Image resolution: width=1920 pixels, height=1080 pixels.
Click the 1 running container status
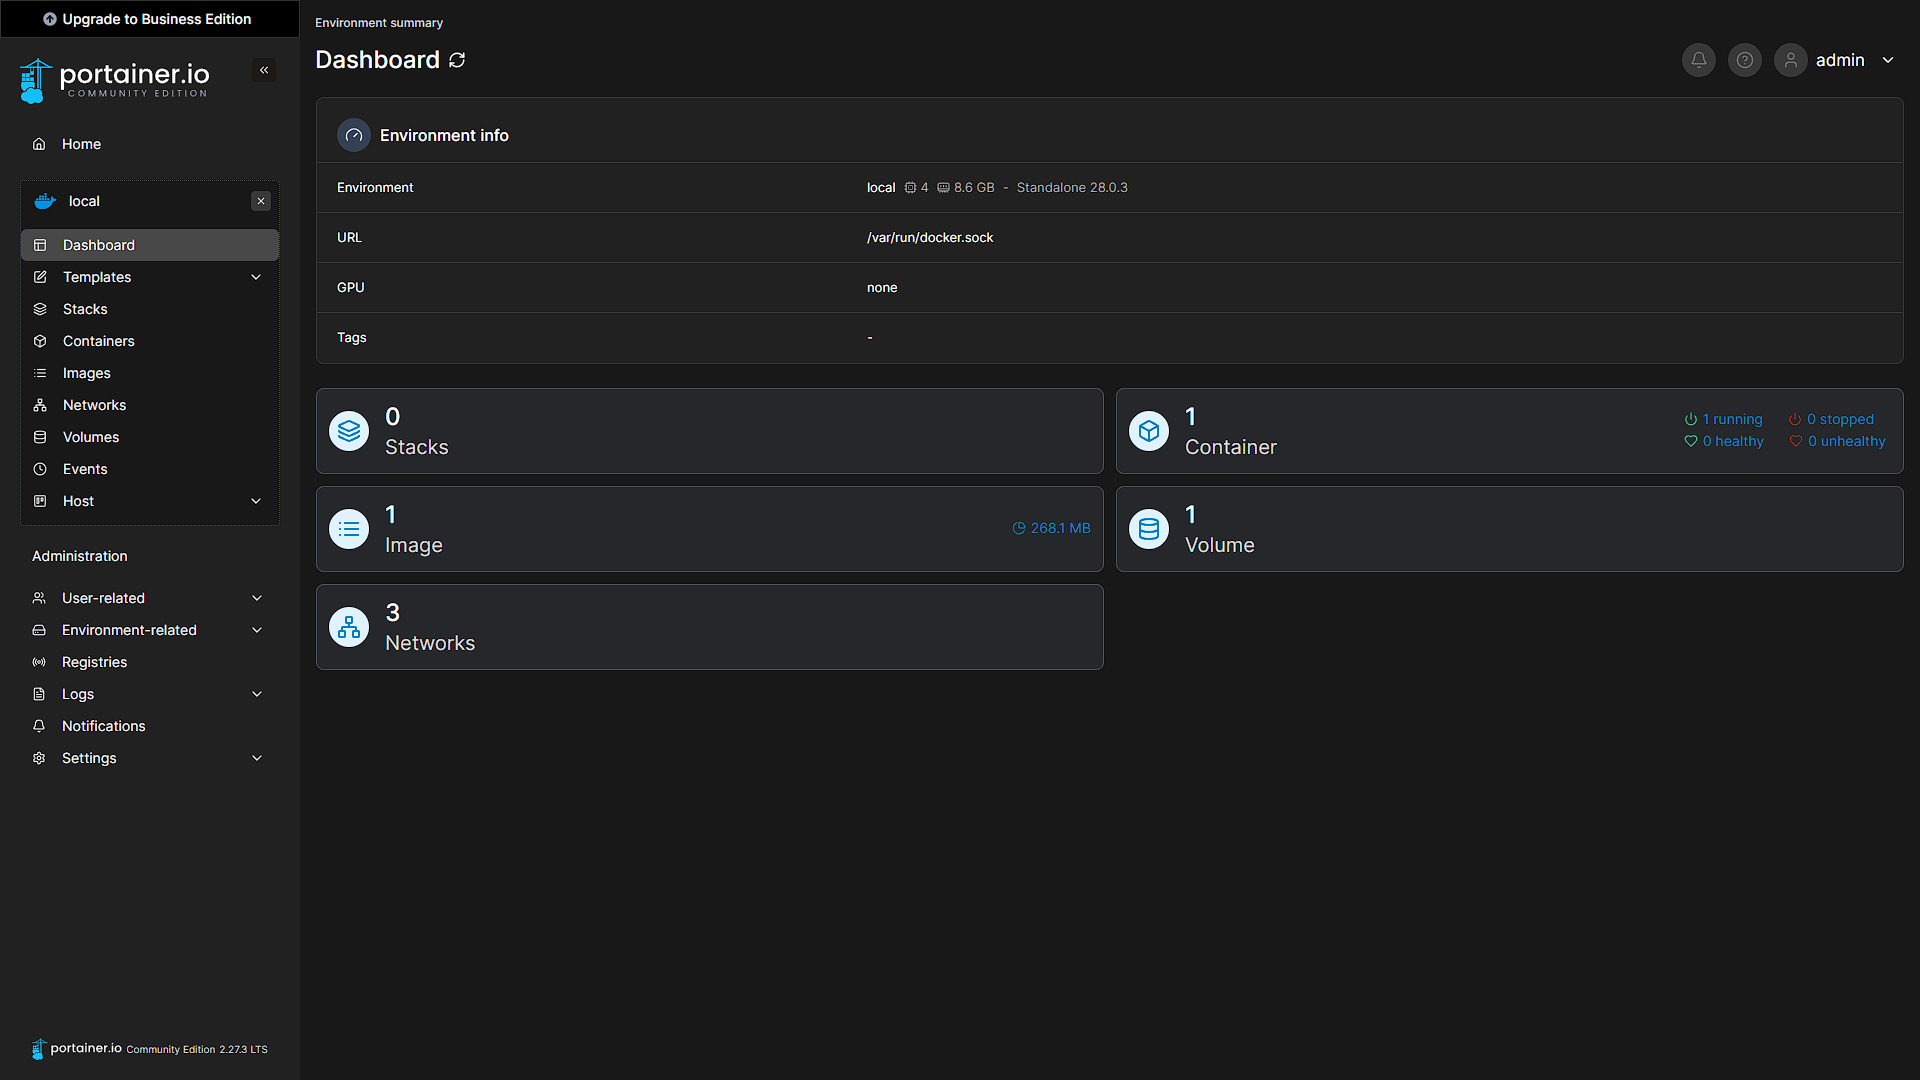(x=1723, y=419)
